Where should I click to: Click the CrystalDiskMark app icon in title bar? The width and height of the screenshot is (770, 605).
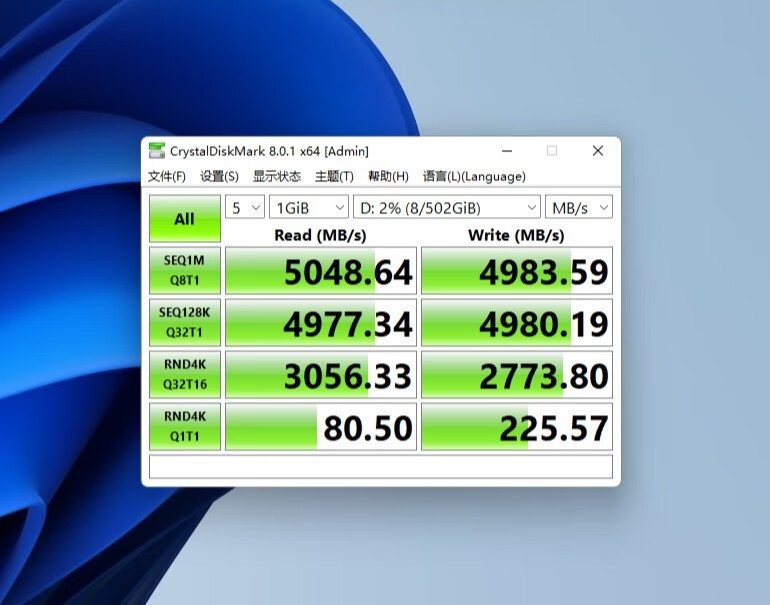coord(157,151)
